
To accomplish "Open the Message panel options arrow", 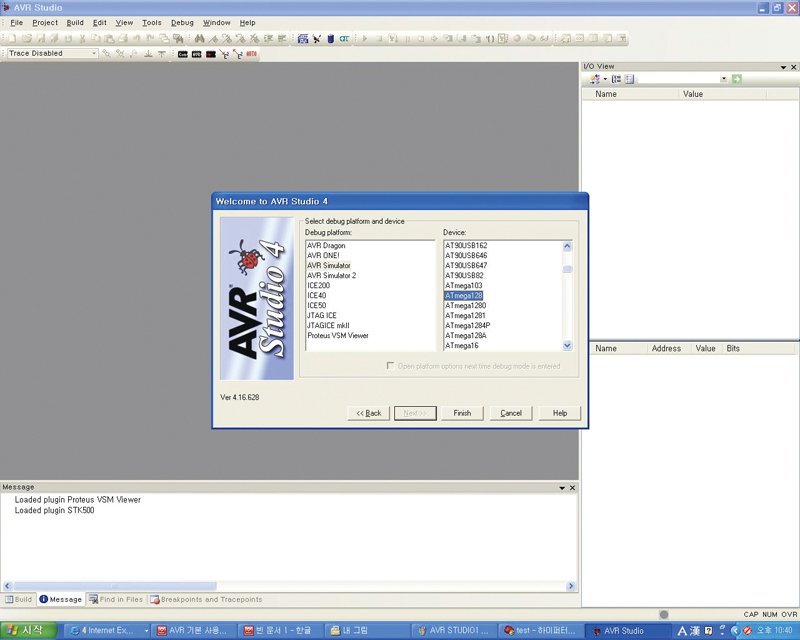I will tap(562, 488).
